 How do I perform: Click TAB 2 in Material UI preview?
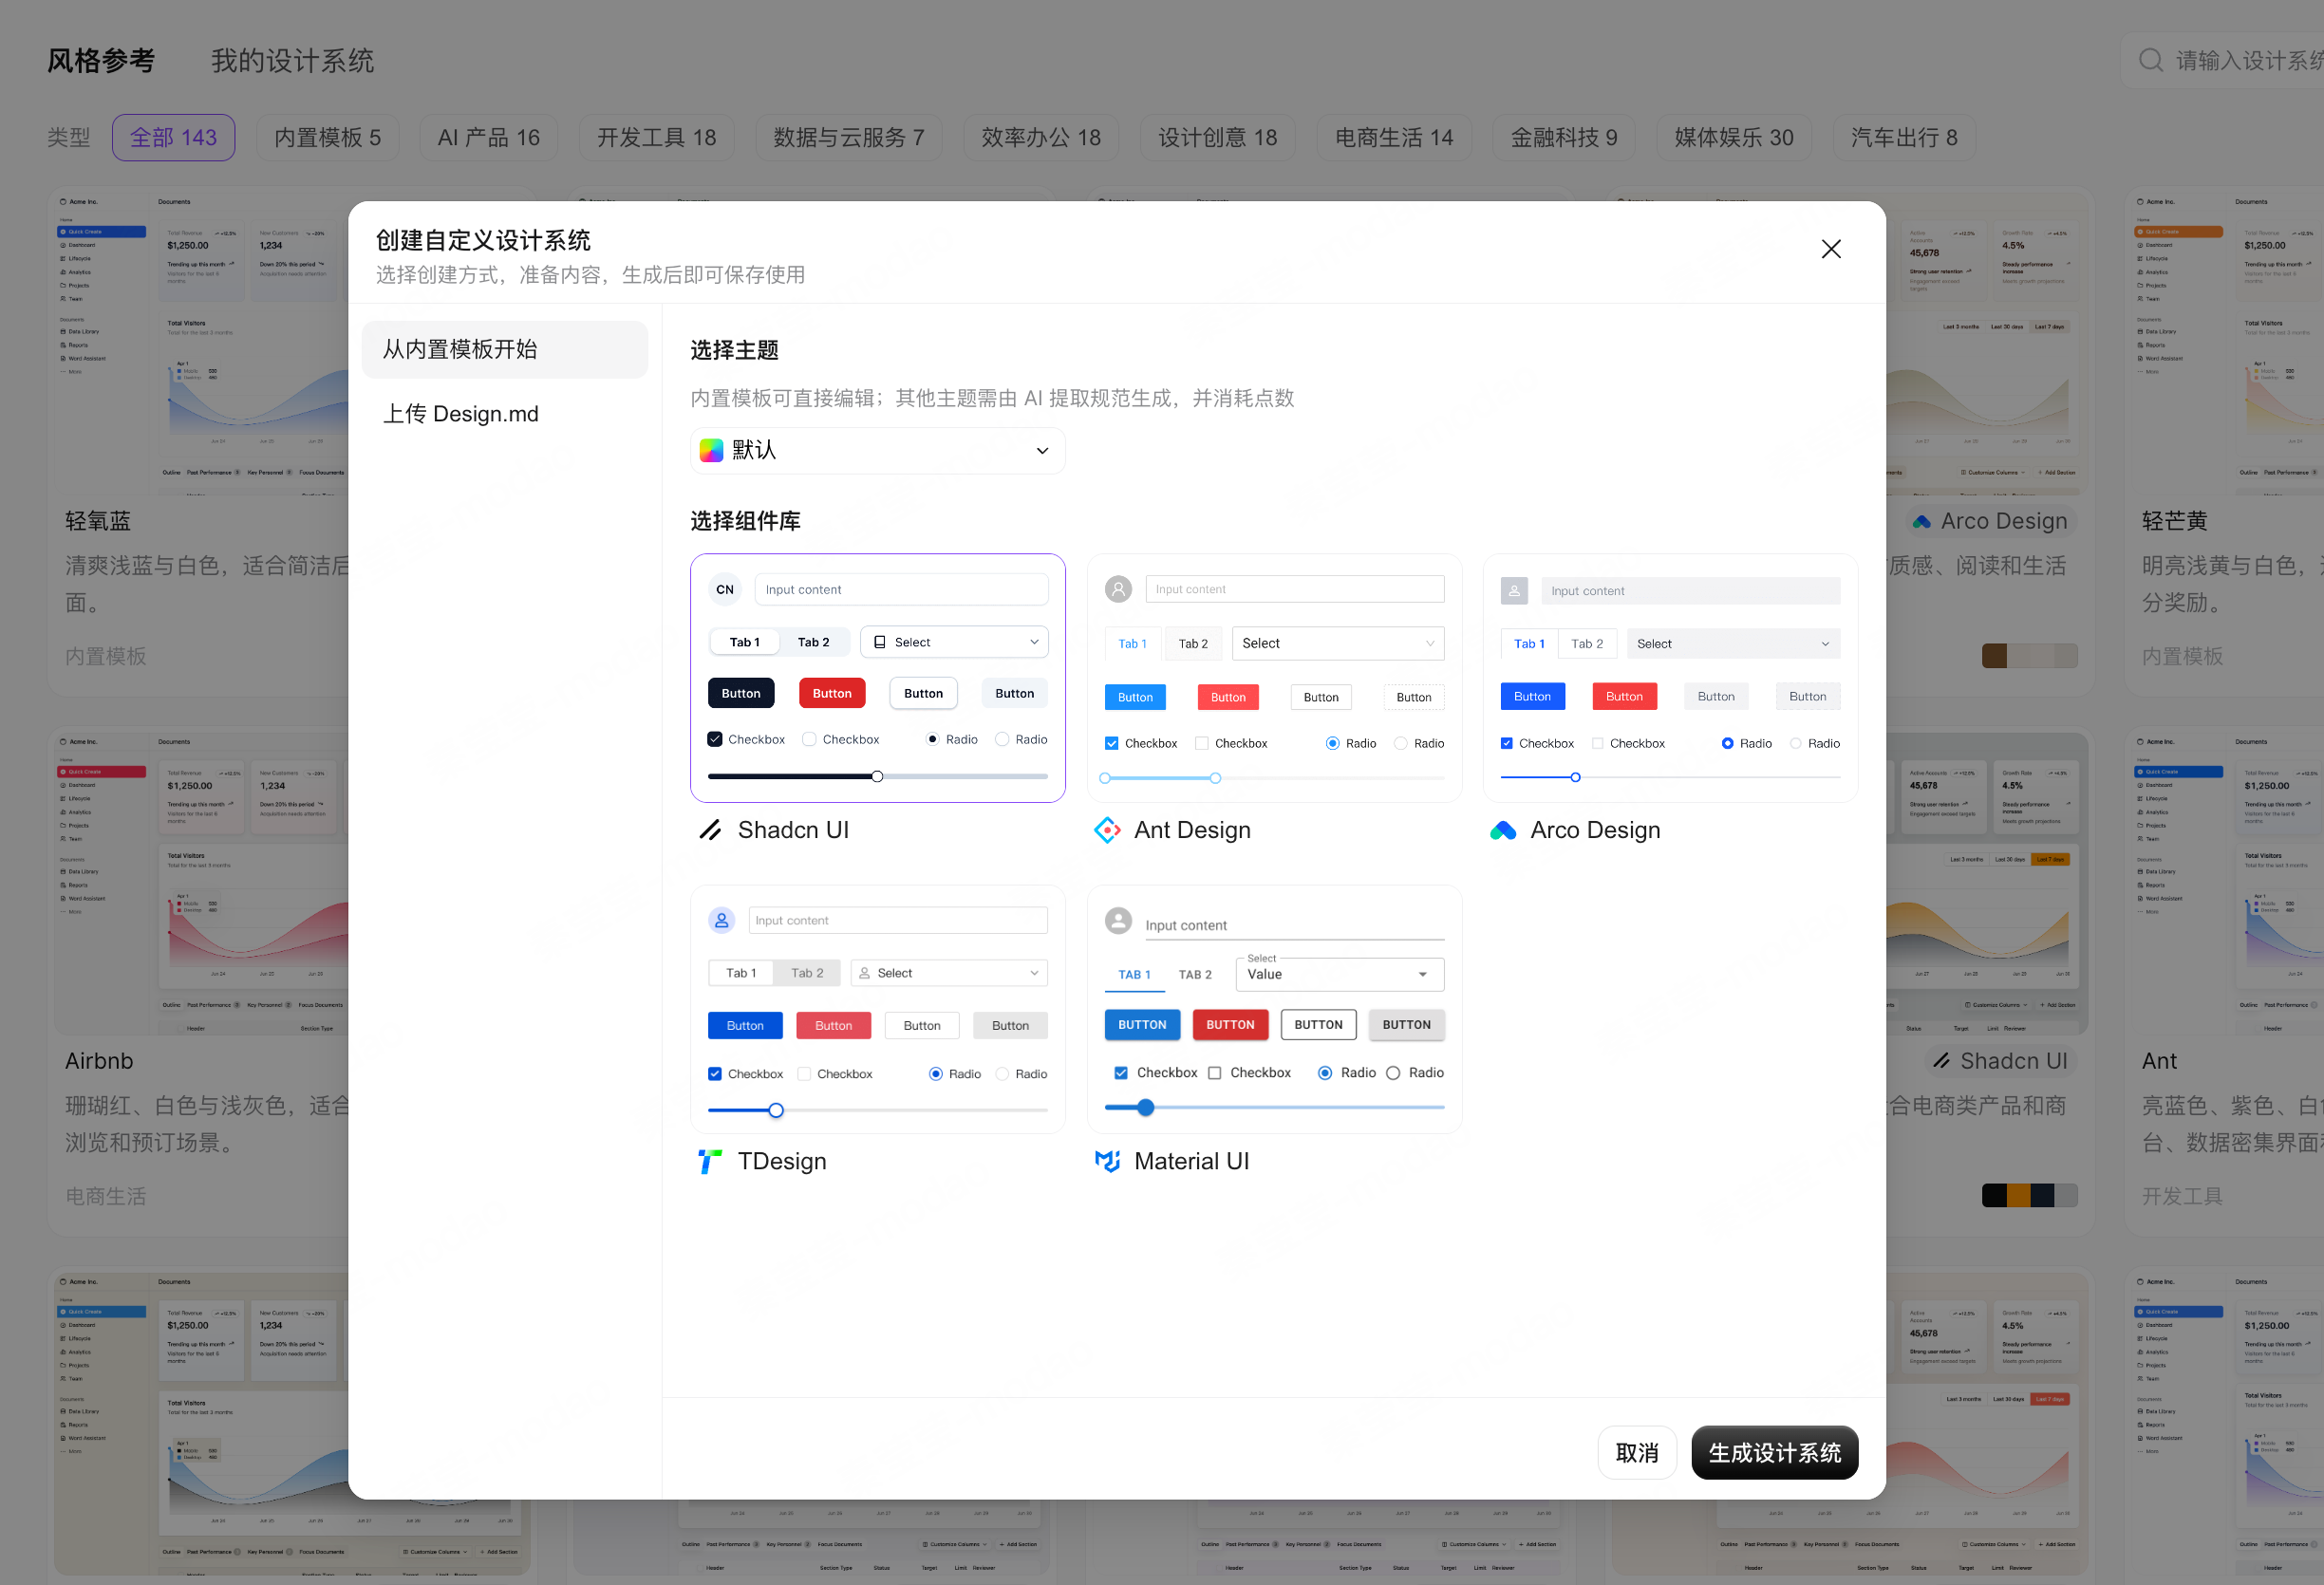1195,974
